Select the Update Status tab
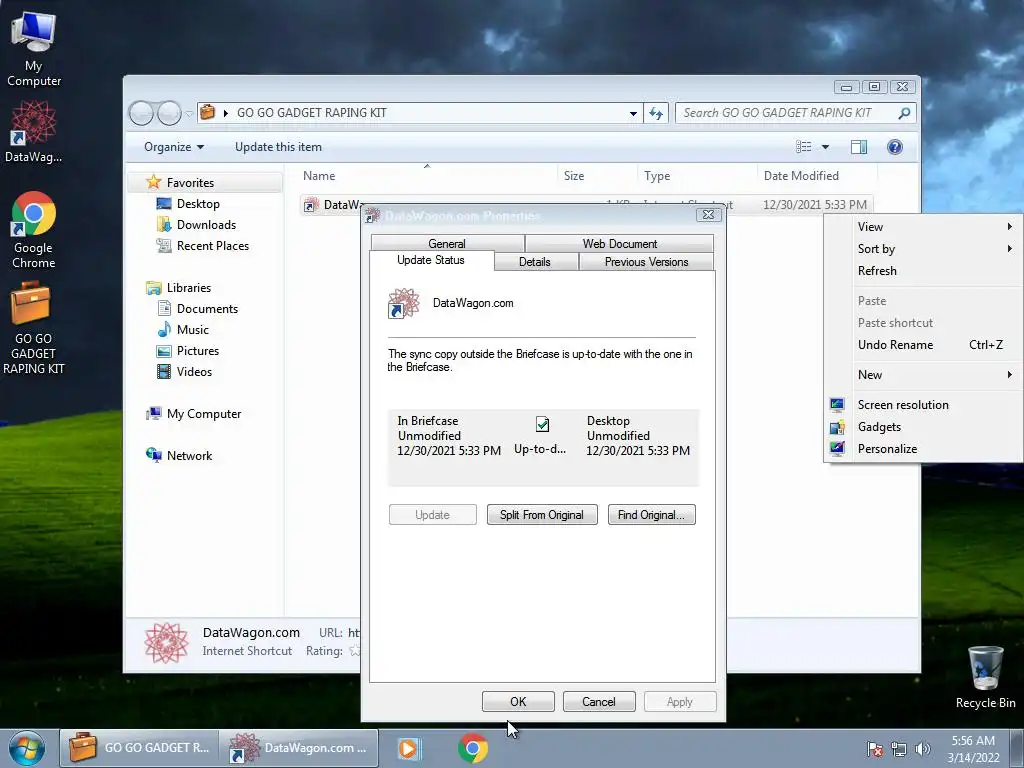1024x768 pixels. tap(431, 260)
